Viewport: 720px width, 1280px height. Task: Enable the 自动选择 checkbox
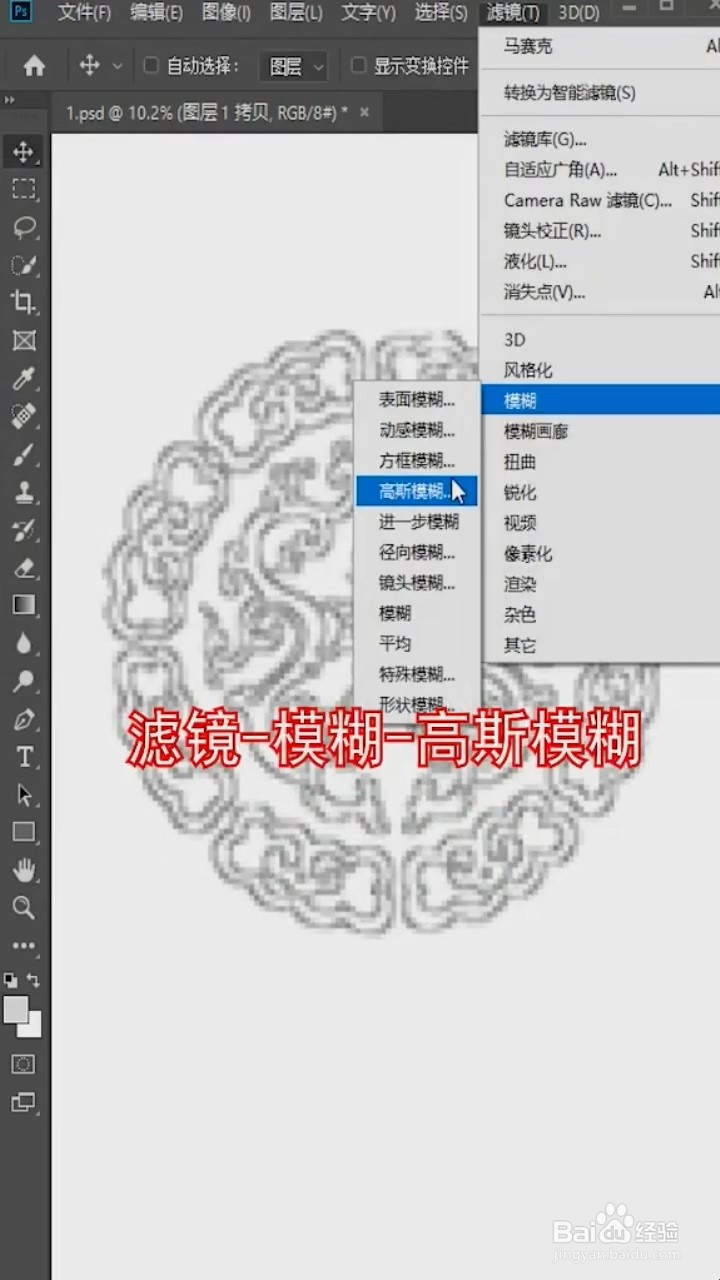tap(151, 66)
